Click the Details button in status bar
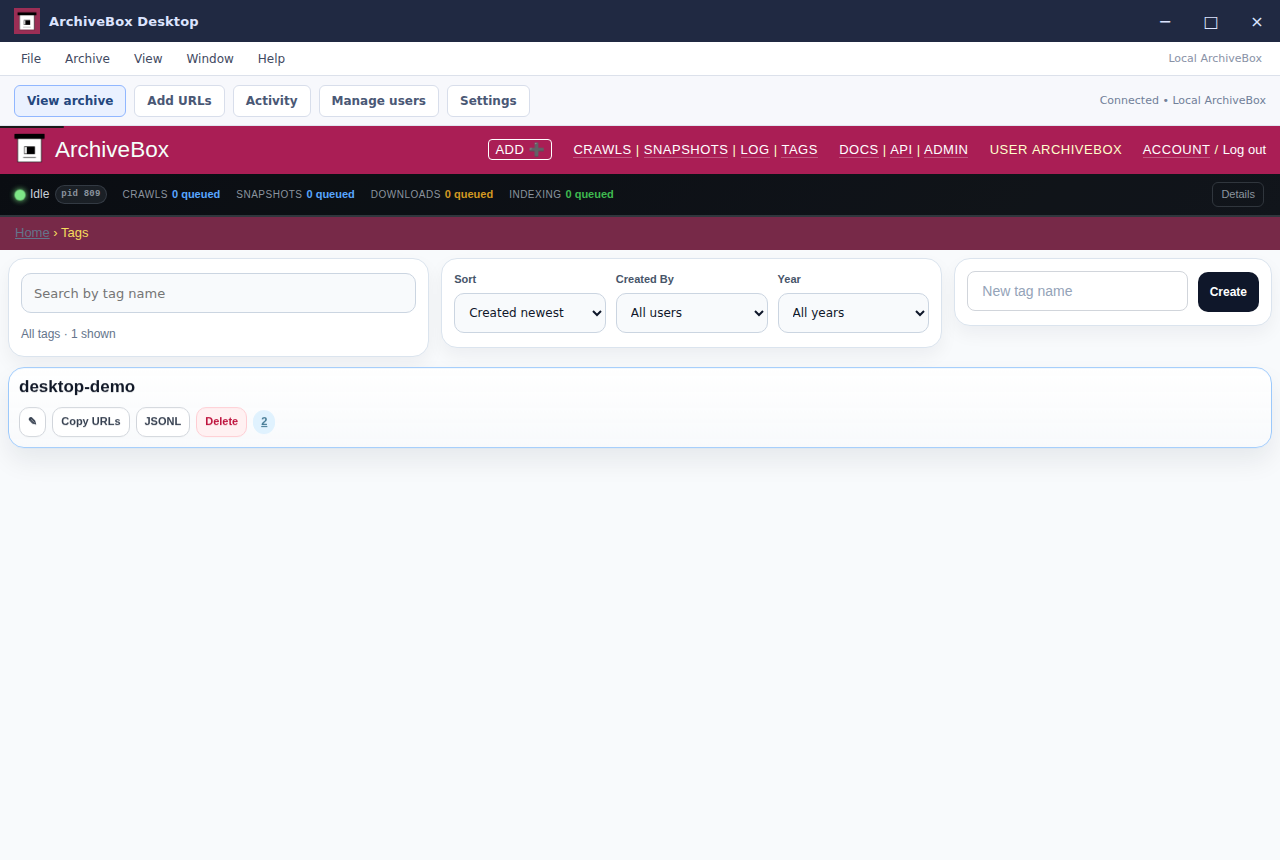This screenshot has height=860, width=1280. [1238, 195]
